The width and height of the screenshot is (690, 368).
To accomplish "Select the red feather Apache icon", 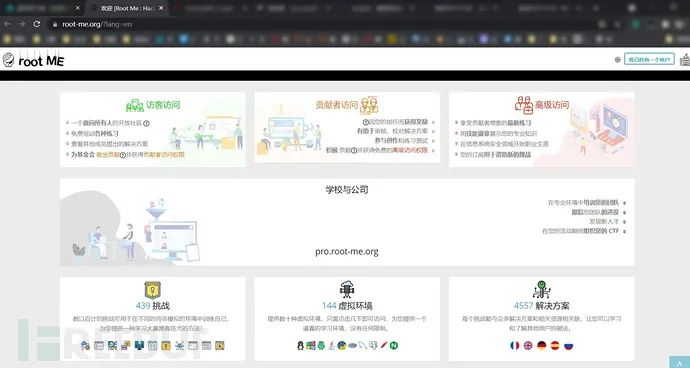I will [x=384, y=346].
